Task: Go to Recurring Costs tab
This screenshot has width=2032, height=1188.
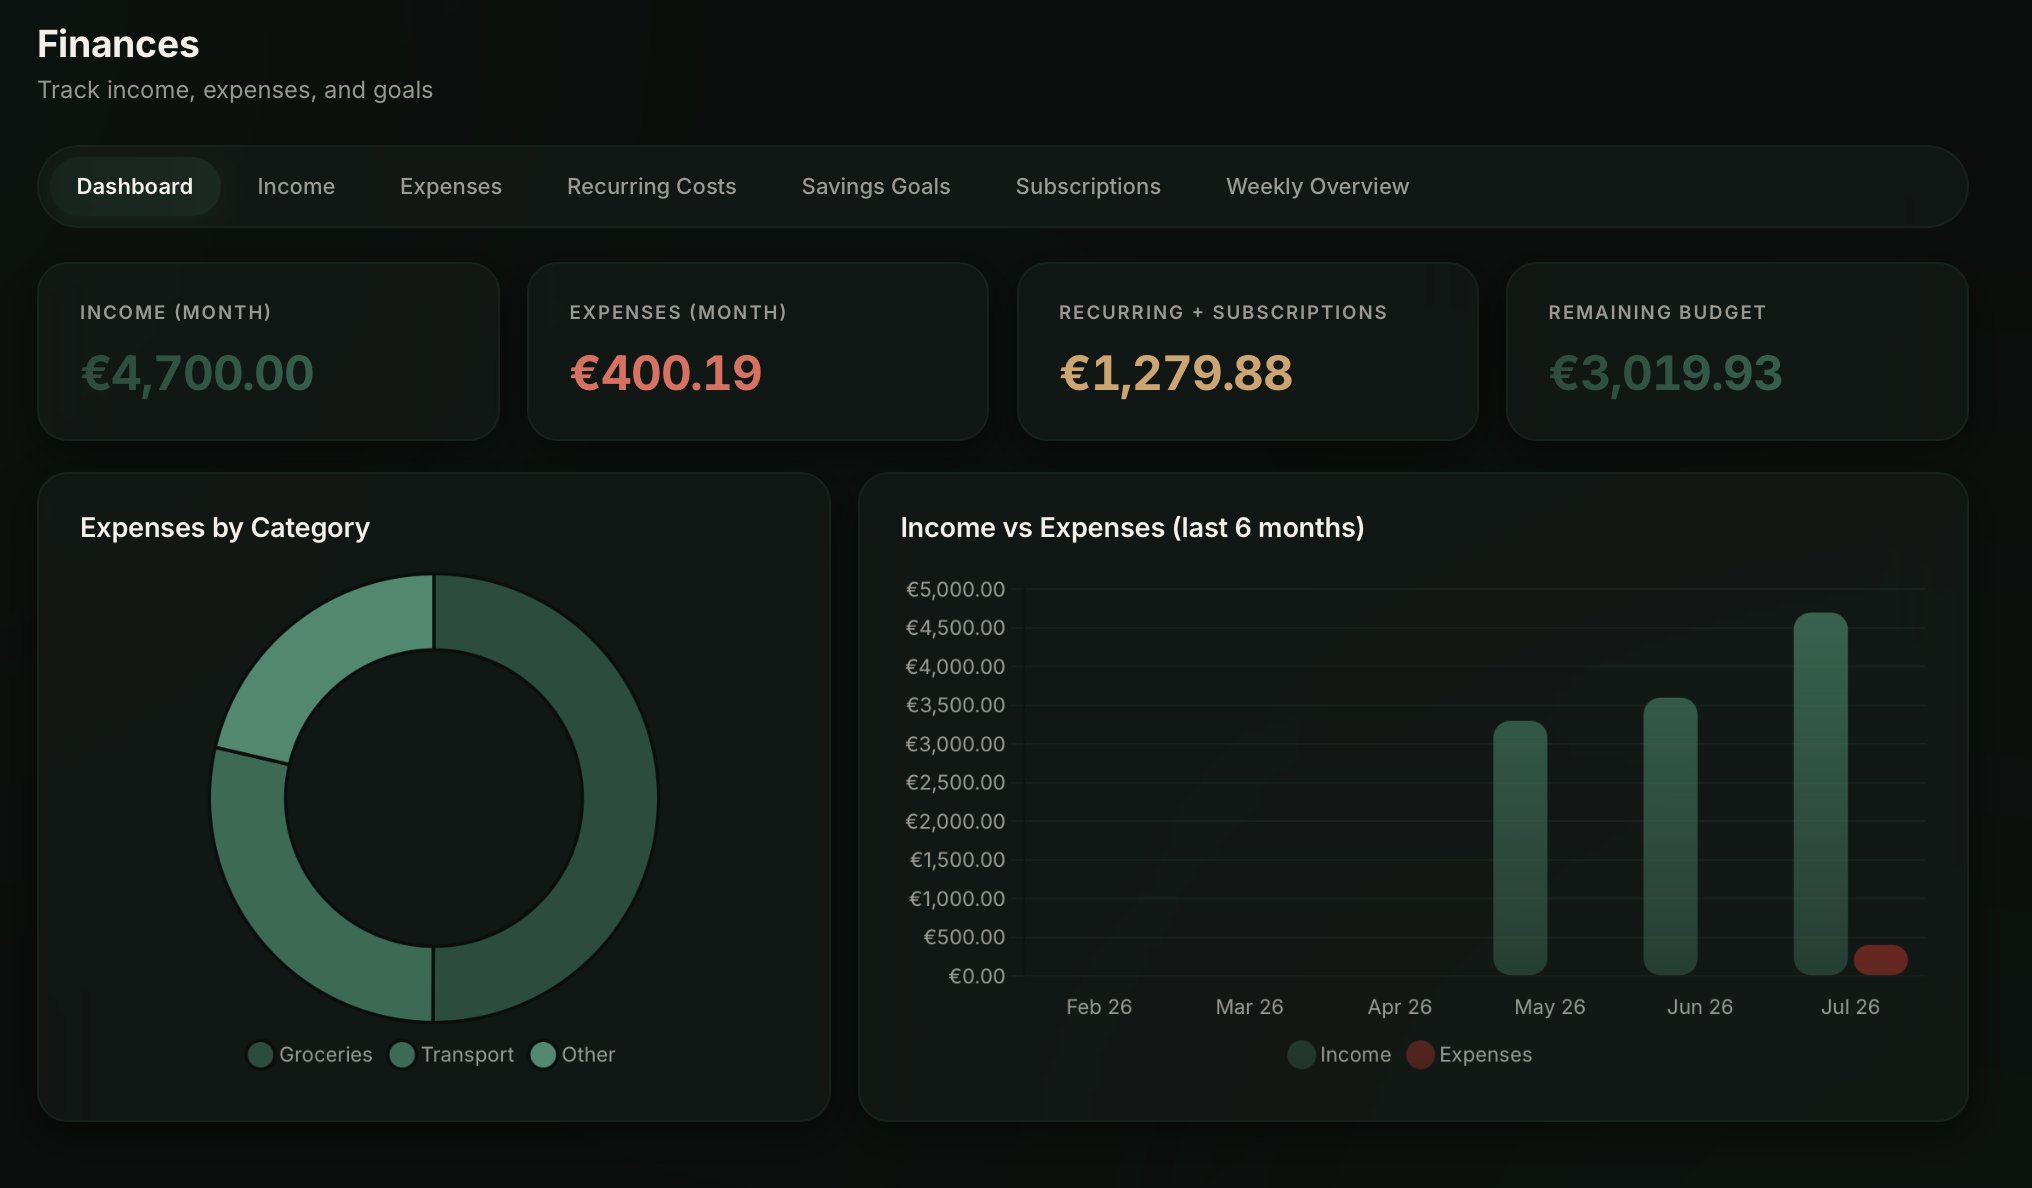Action: 651,186
